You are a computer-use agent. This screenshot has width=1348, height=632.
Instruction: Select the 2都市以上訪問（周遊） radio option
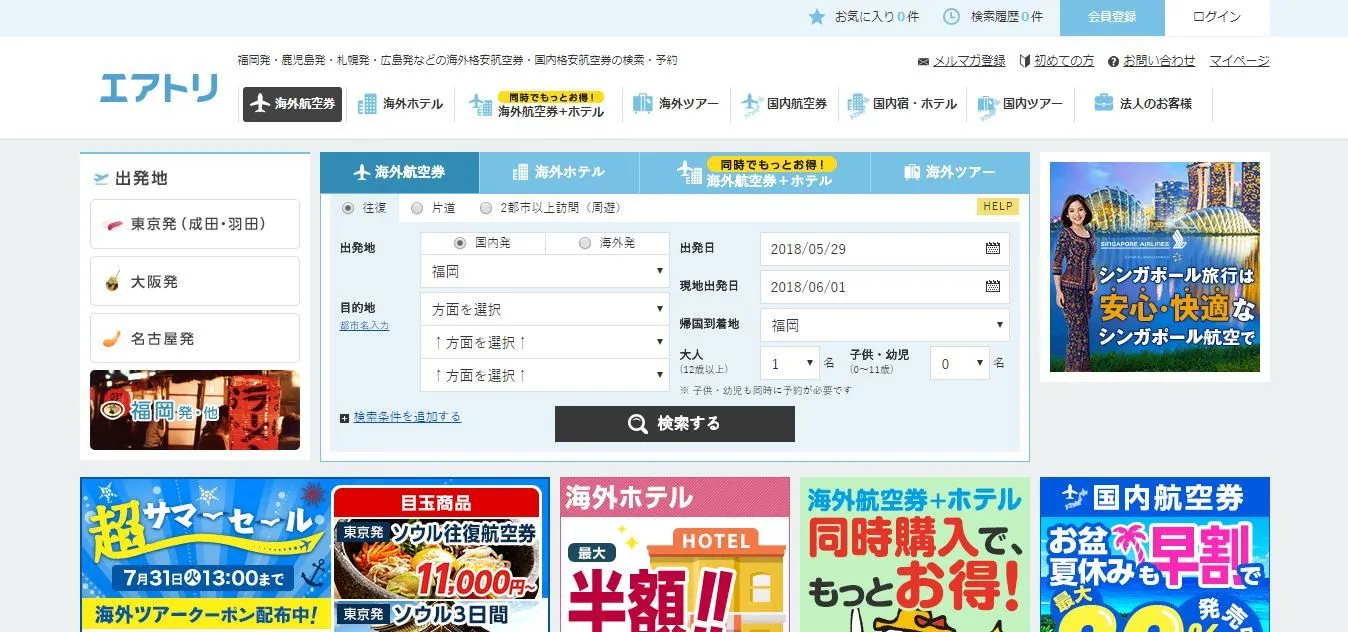pos(486,208)
